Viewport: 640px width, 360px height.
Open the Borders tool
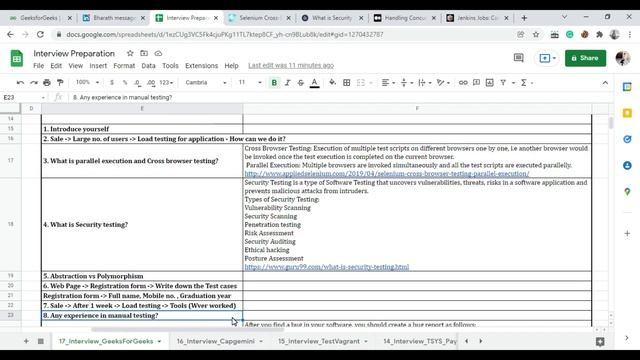347,83
